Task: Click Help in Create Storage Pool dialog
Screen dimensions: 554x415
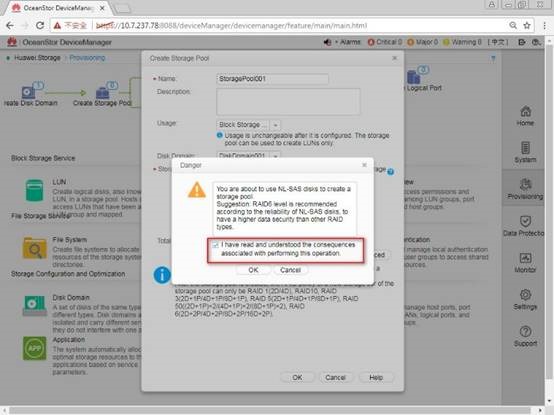Action: (x=376, y=378)
